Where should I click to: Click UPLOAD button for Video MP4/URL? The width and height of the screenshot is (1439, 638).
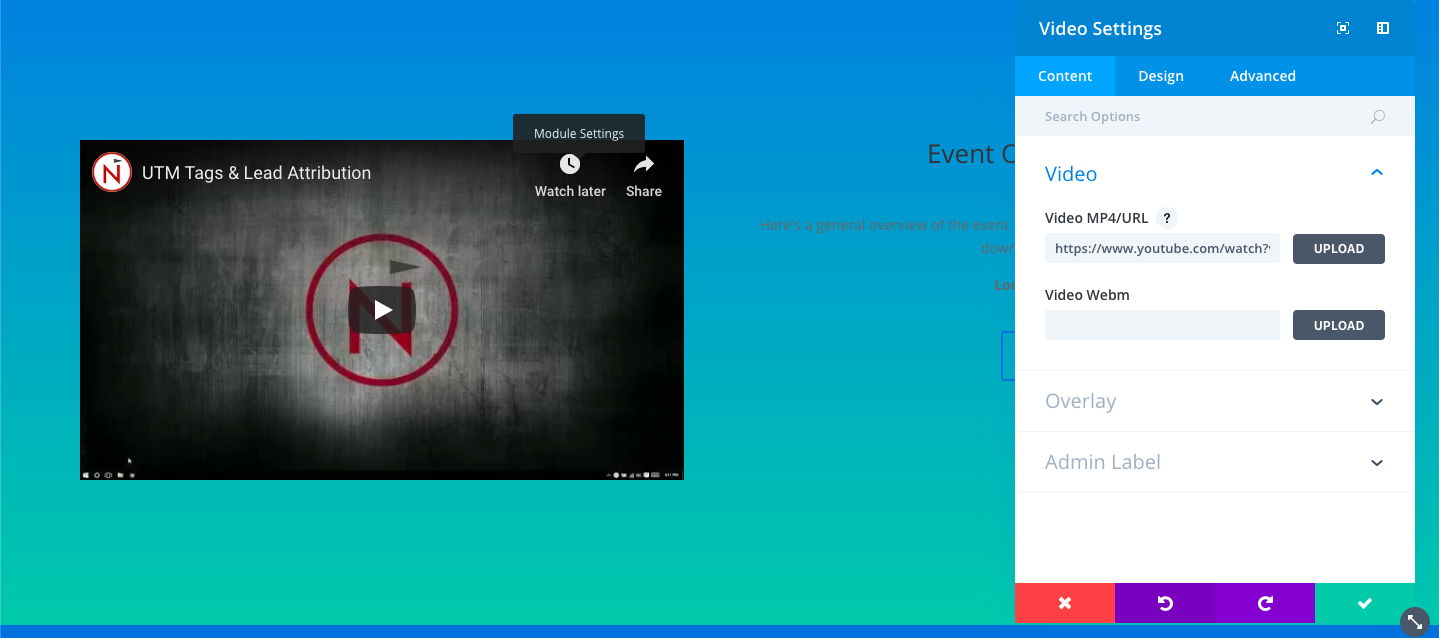[x=1338, y=249]
